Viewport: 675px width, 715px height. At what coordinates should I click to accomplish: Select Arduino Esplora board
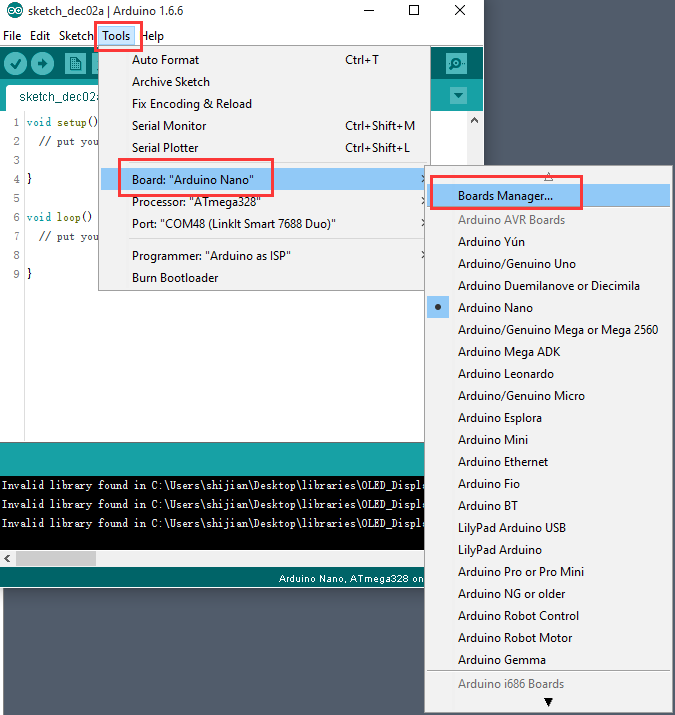coord(549,418)
